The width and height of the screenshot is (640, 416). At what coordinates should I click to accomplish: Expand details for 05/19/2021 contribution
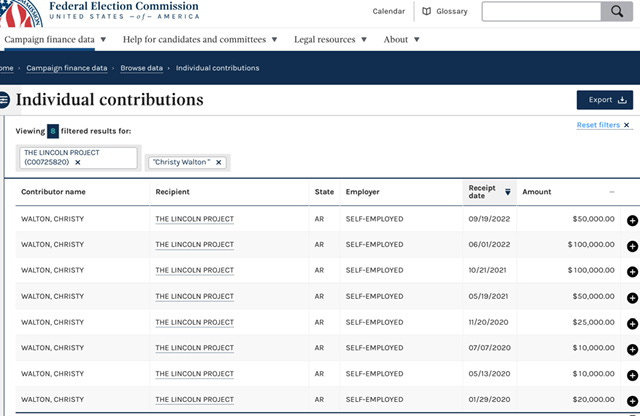pyautogui.click(x=632, y=298)
